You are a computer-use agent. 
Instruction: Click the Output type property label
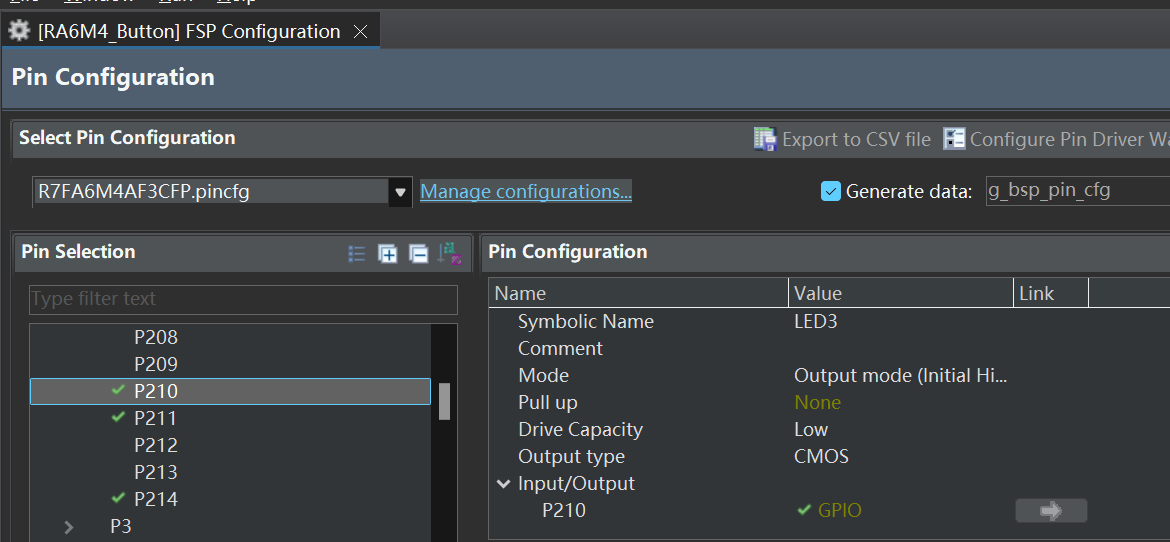tap(571, 456)
